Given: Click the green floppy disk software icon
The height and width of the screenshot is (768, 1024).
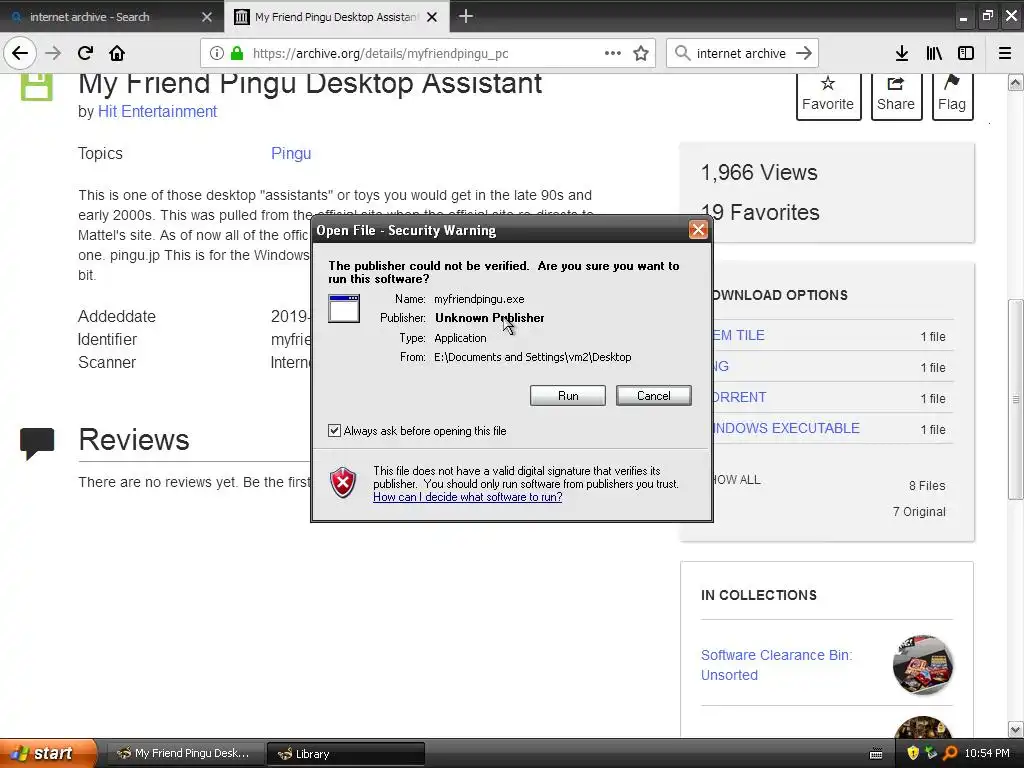Looking at the screenshot, I should (37, 87).
